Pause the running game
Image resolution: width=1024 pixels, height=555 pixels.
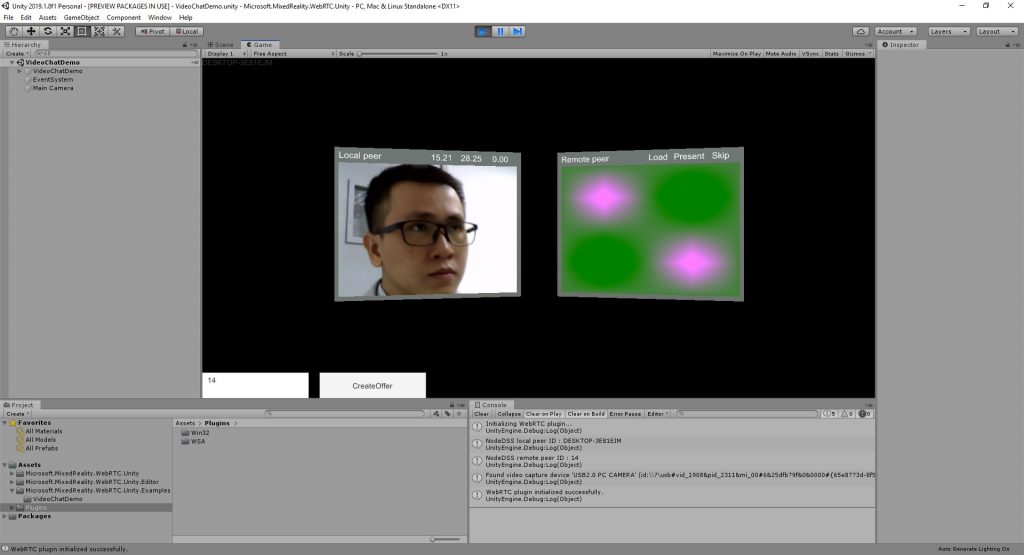click(500, 31)
